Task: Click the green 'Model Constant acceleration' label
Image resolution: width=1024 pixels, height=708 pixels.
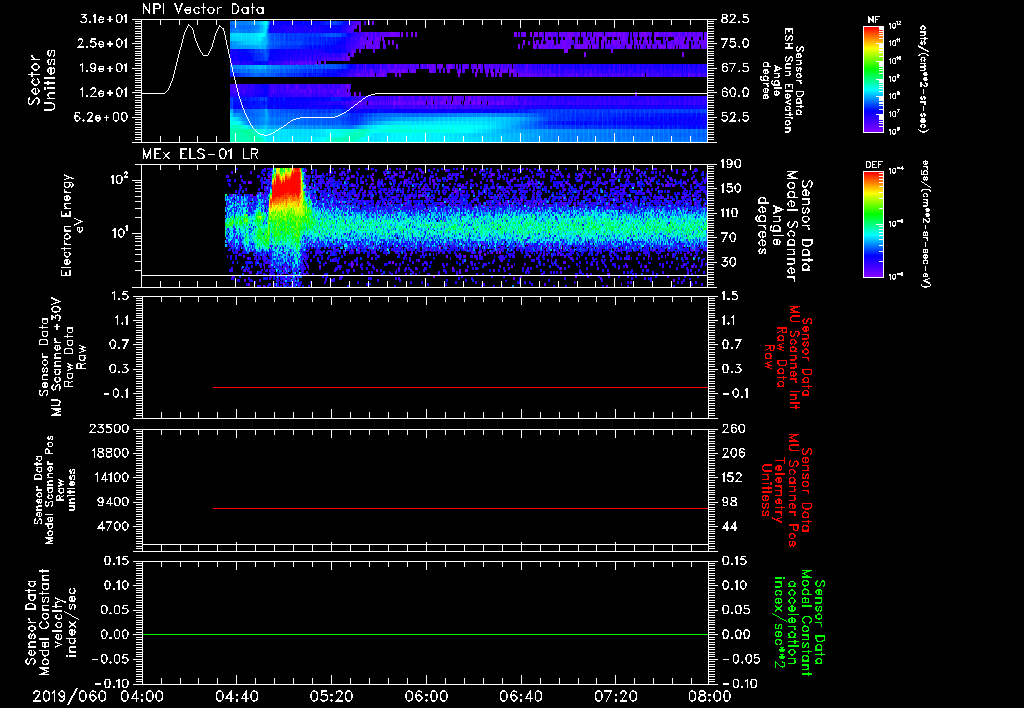Action: (799, 624)
